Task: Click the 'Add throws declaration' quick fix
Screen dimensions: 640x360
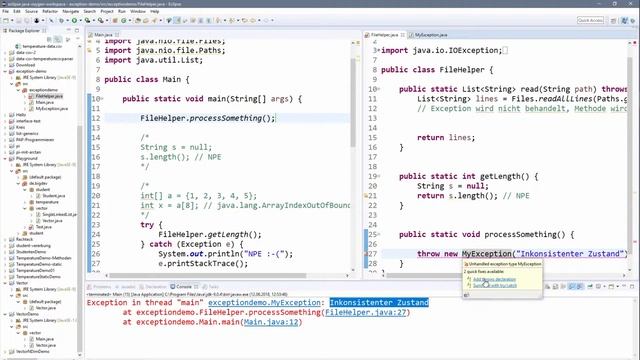Action: (x=494, y=279)
